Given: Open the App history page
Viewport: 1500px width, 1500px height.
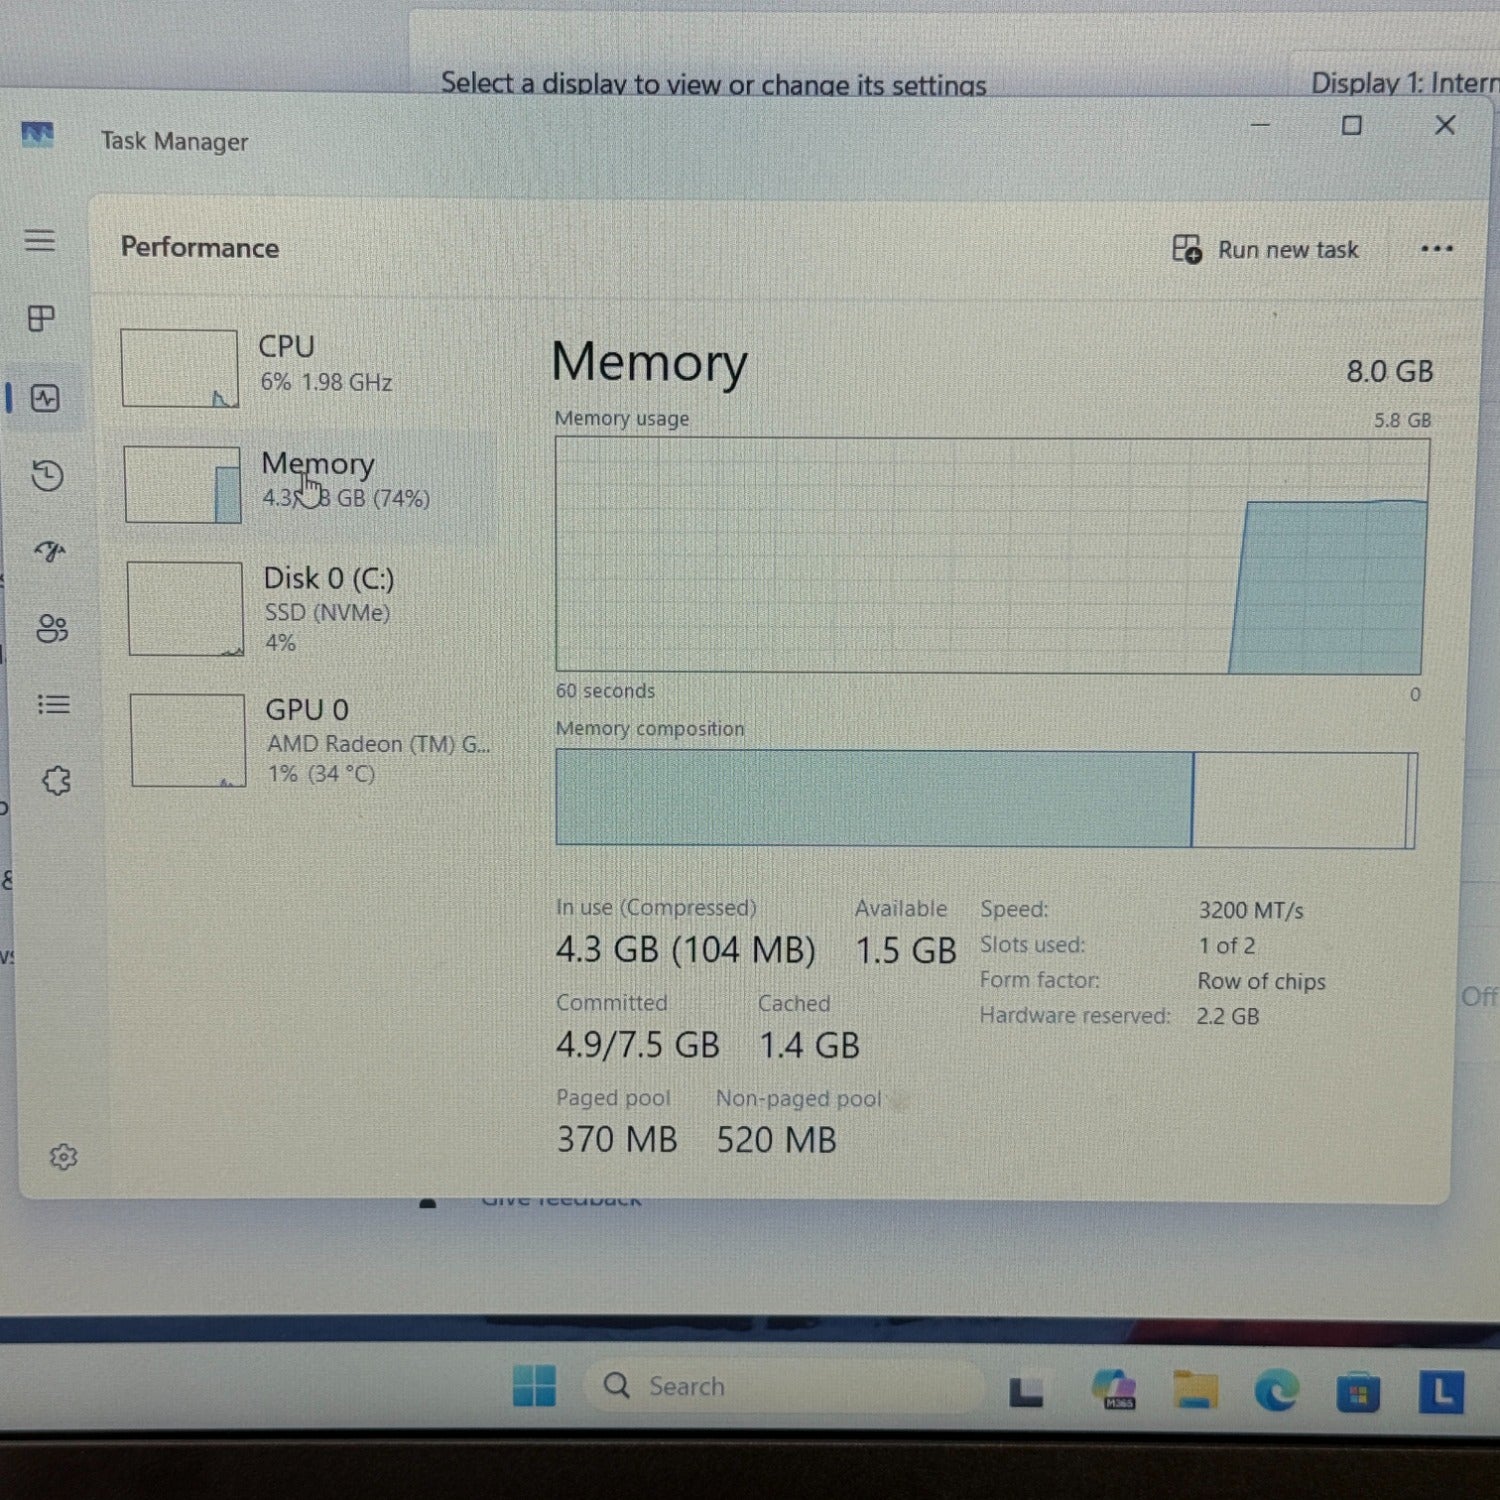Looking at the screenshot, I should (x=47, y=475).
